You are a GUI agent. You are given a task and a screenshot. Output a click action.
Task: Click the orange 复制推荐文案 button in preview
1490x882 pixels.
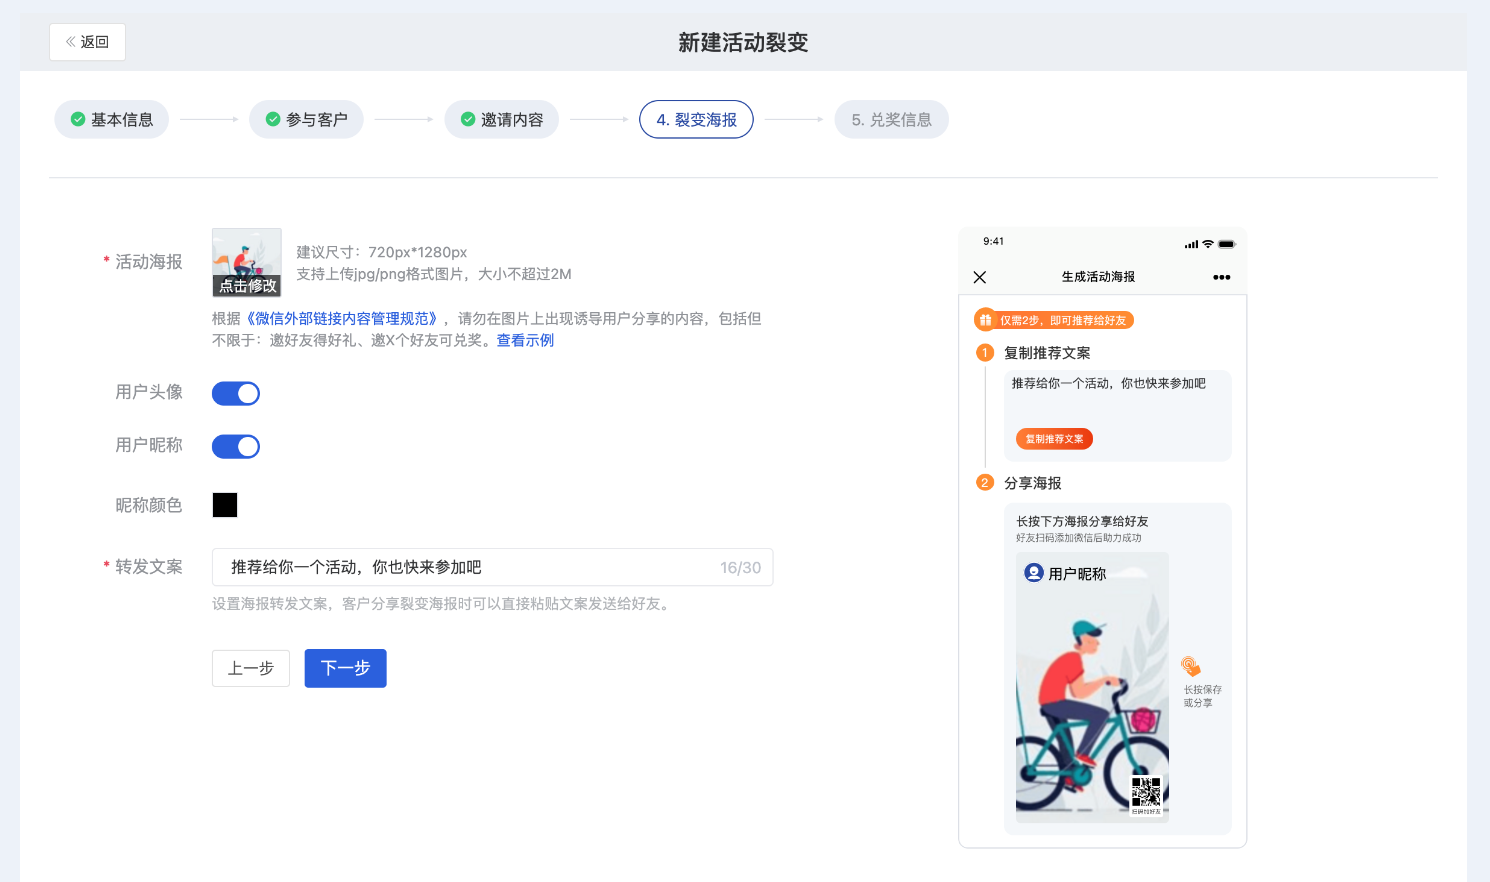point(1054,439)
